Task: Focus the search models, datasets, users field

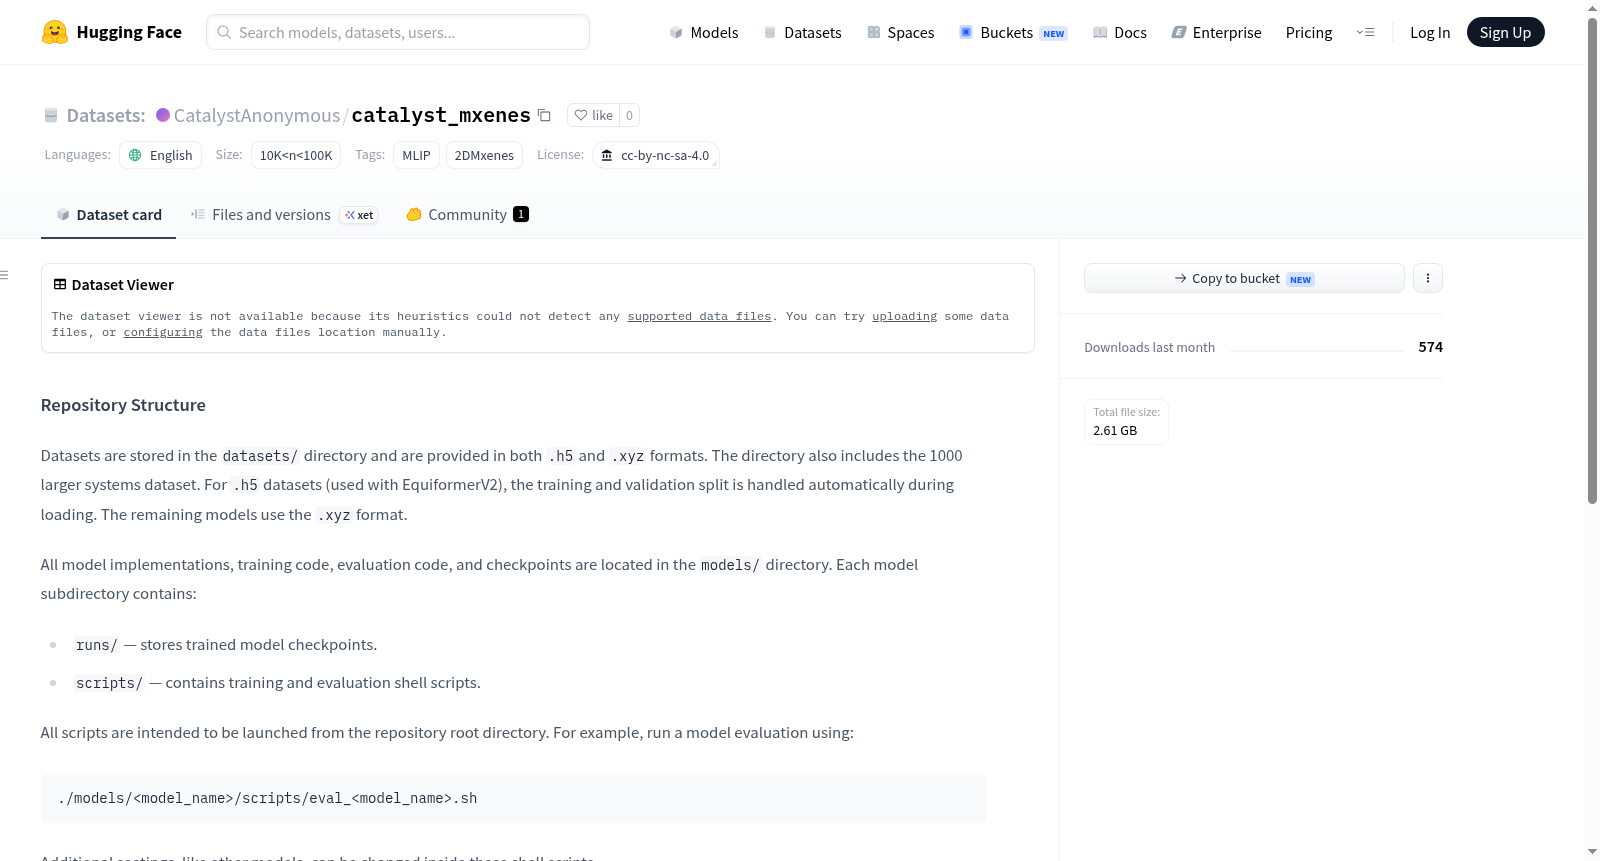Action: pos(398,32)
